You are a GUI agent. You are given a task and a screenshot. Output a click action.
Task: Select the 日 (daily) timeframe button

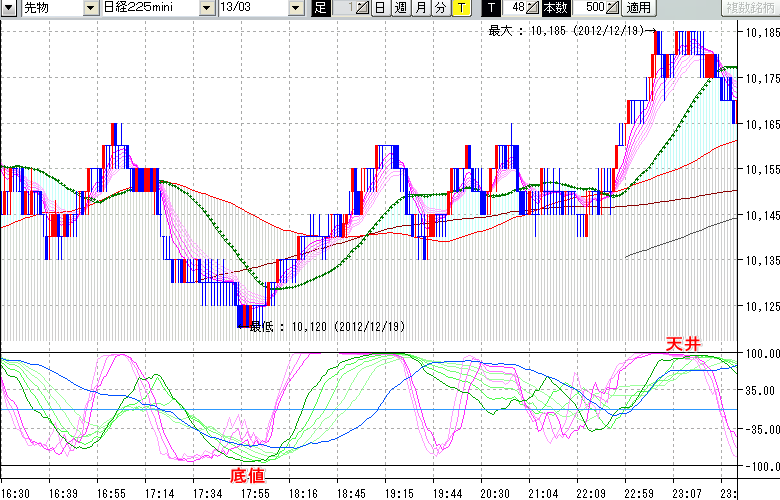[380, 8]
